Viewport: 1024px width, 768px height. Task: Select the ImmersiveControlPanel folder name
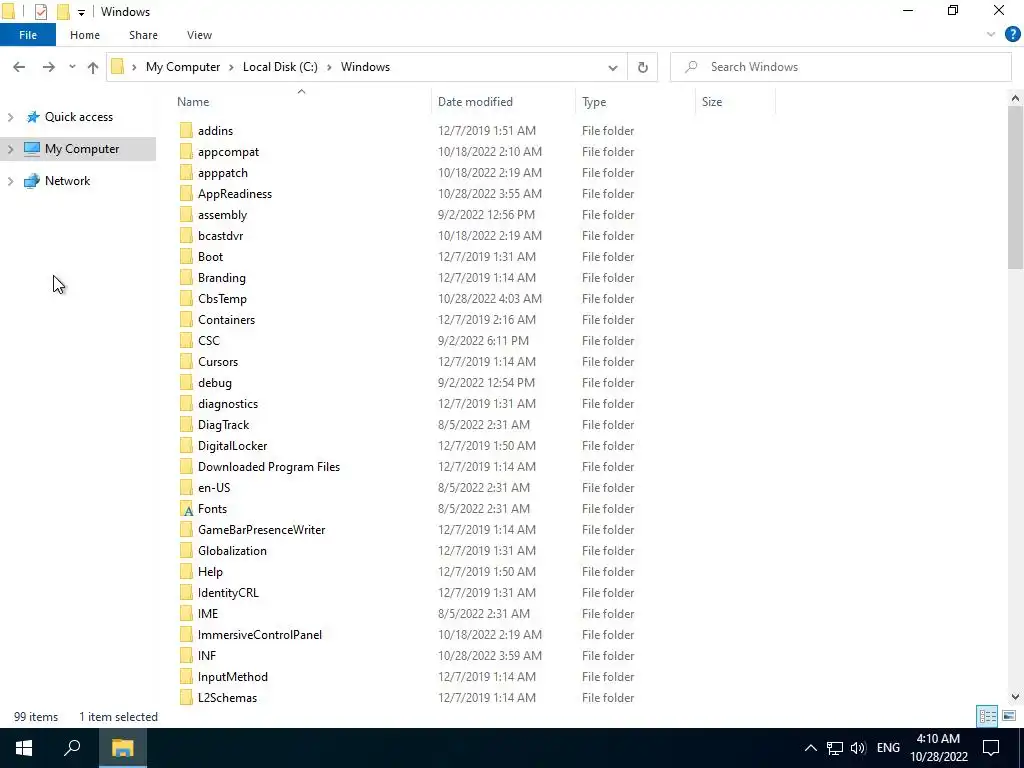[259, 635]
